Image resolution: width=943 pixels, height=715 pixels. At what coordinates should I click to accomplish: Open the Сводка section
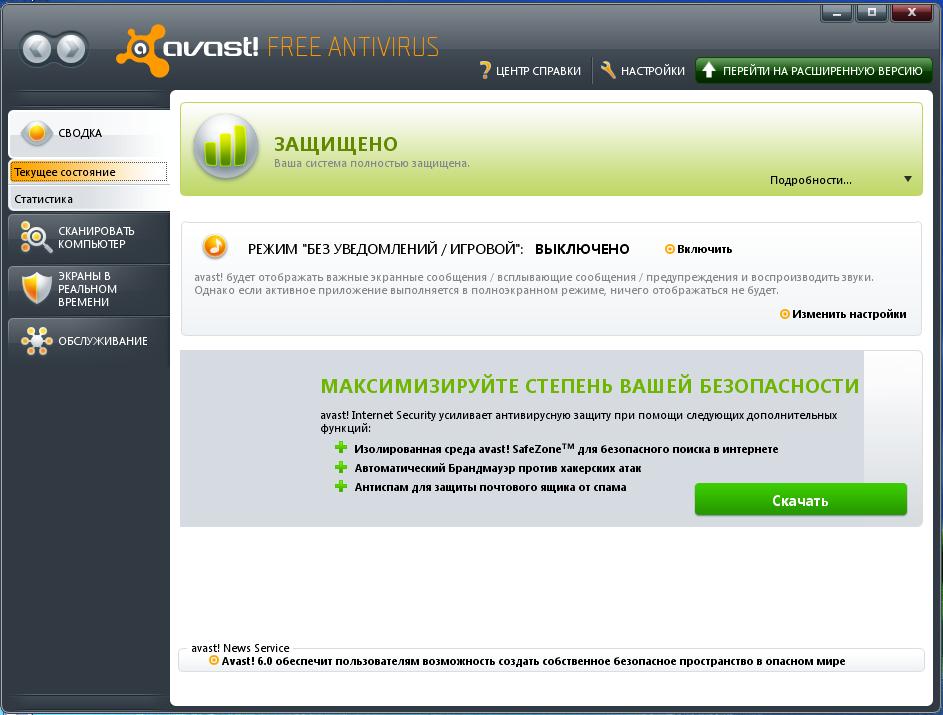click(x=89, y=133)
